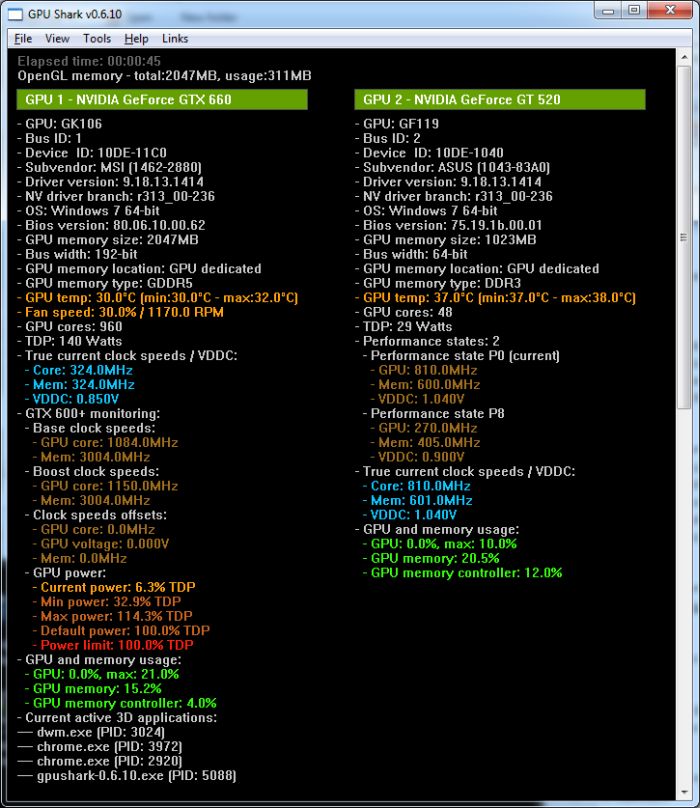Open the File menu
700x808 pixels.
(x=23, y=39)
